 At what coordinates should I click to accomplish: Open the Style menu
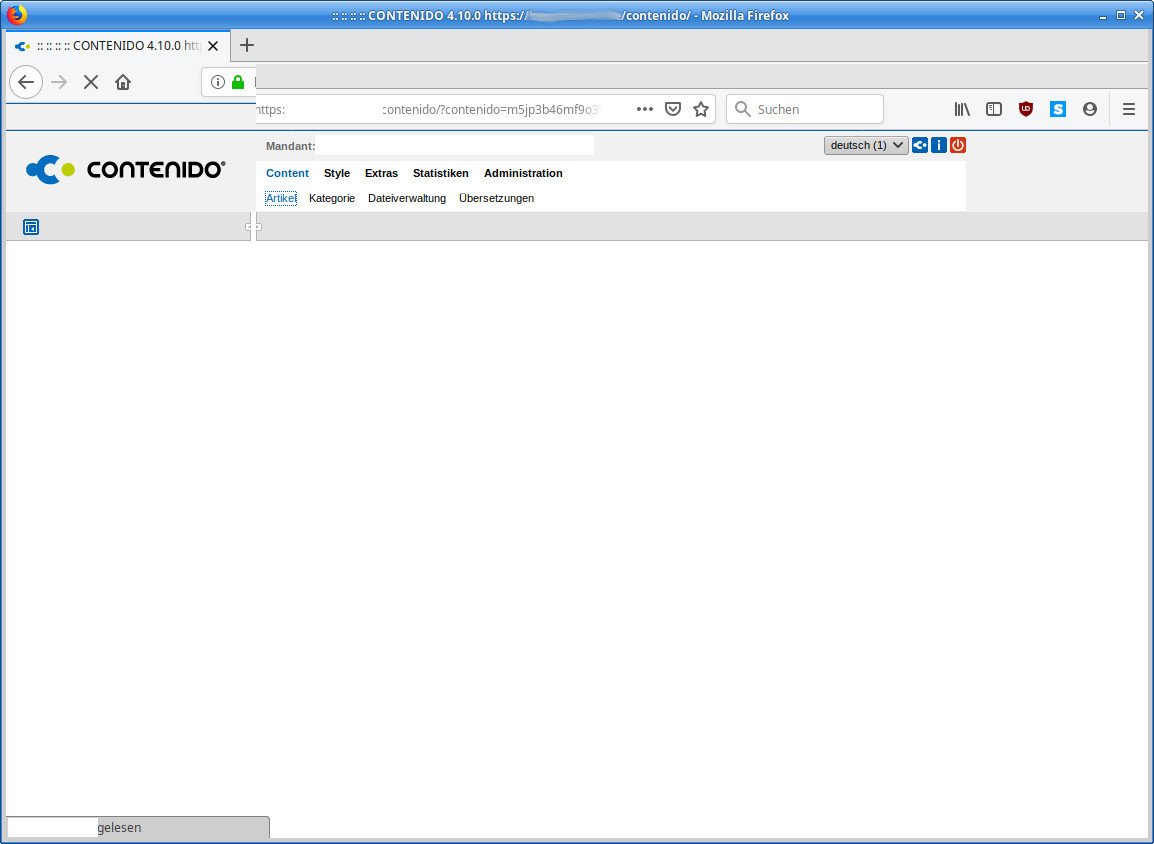coord(337,173)
